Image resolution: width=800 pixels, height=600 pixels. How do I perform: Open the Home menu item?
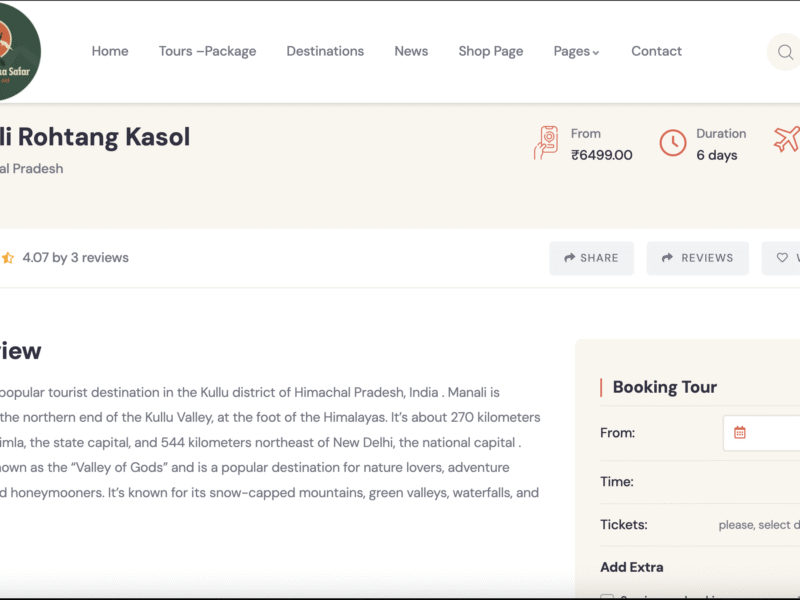coord(110,51)
